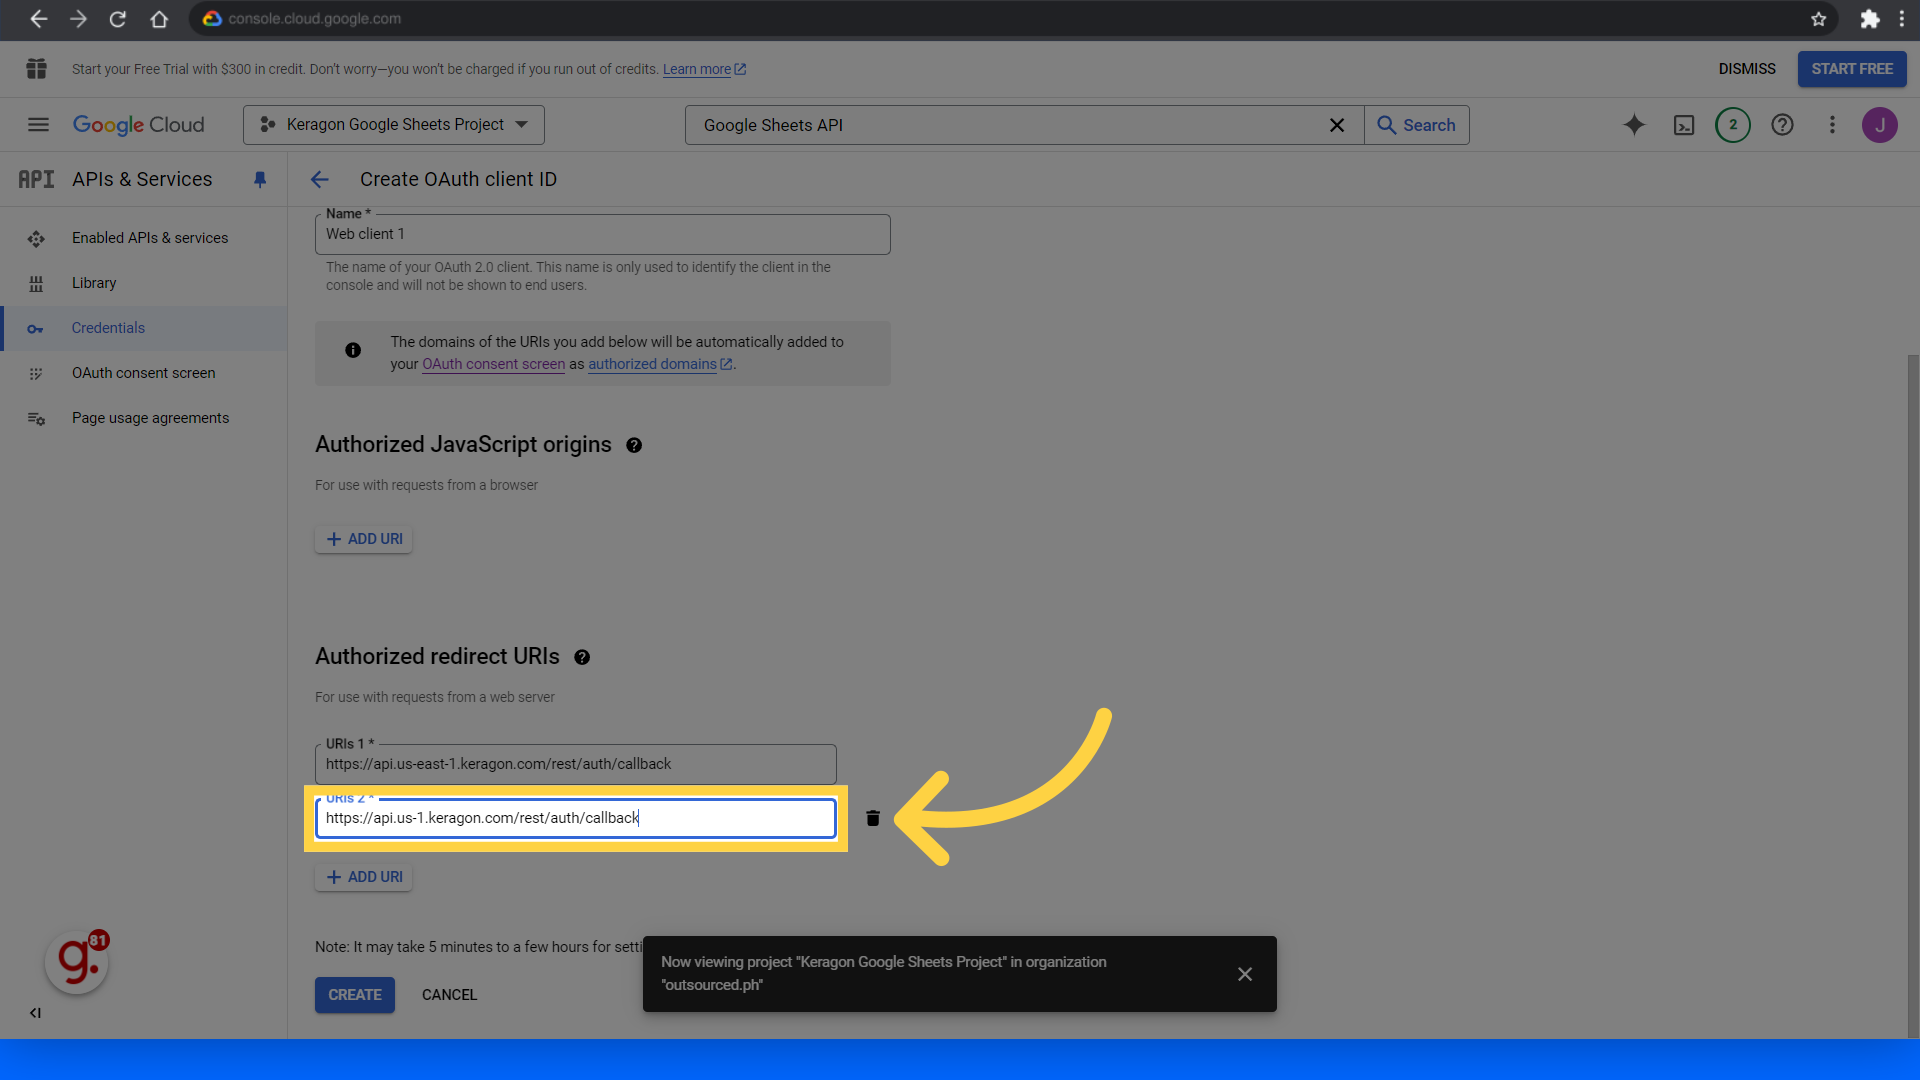The width and height of the screenshot is (1920, 1080).
Task: Click START FREE button
Action: point(1852,69)
